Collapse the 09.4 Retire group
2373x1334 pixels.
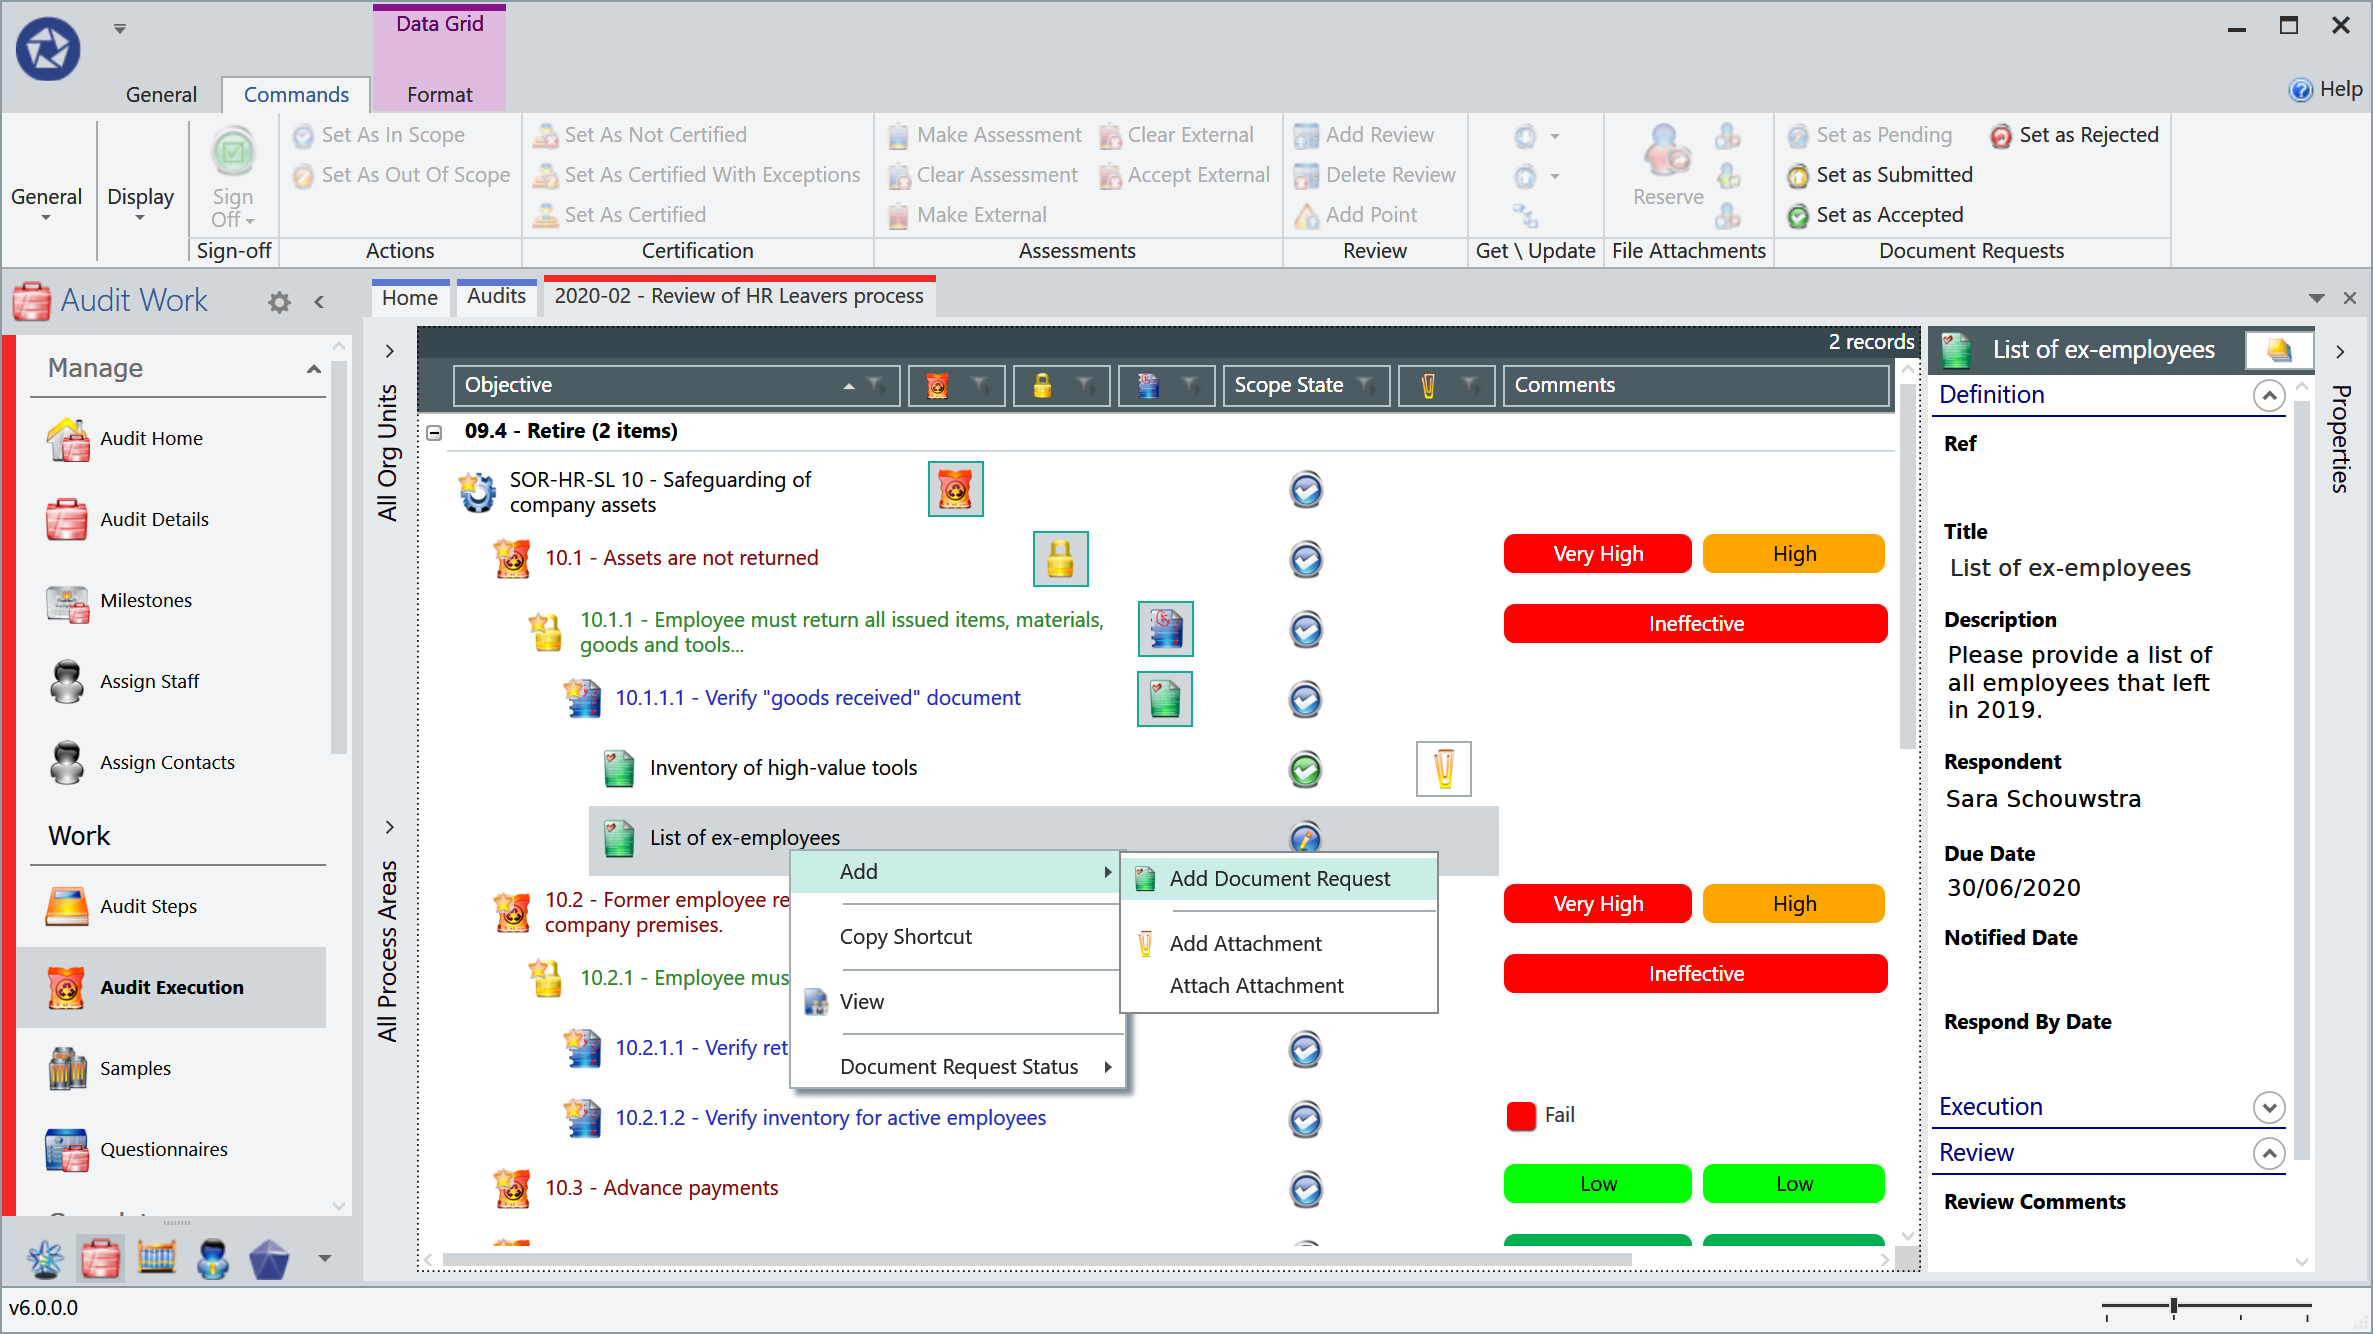click(434, 431)
